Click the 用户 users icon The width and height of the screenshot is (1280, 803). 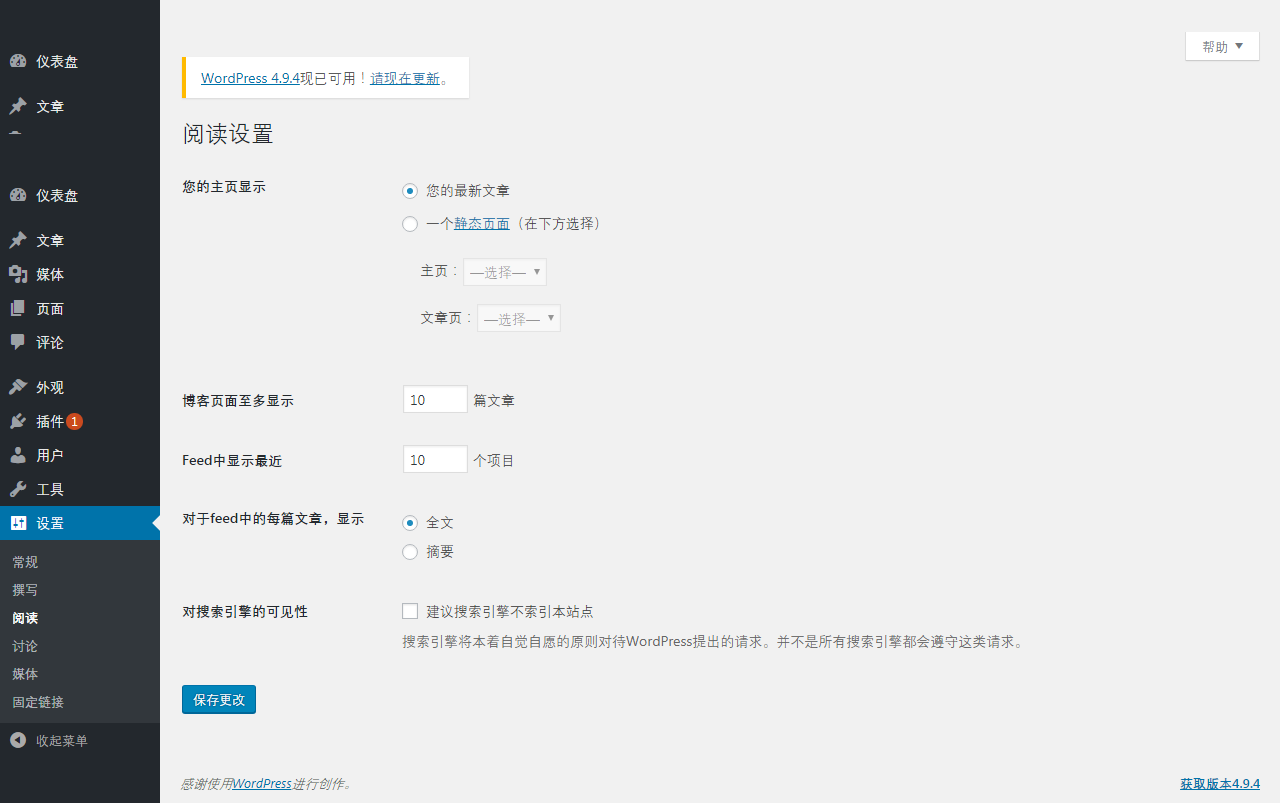[18, 455]
